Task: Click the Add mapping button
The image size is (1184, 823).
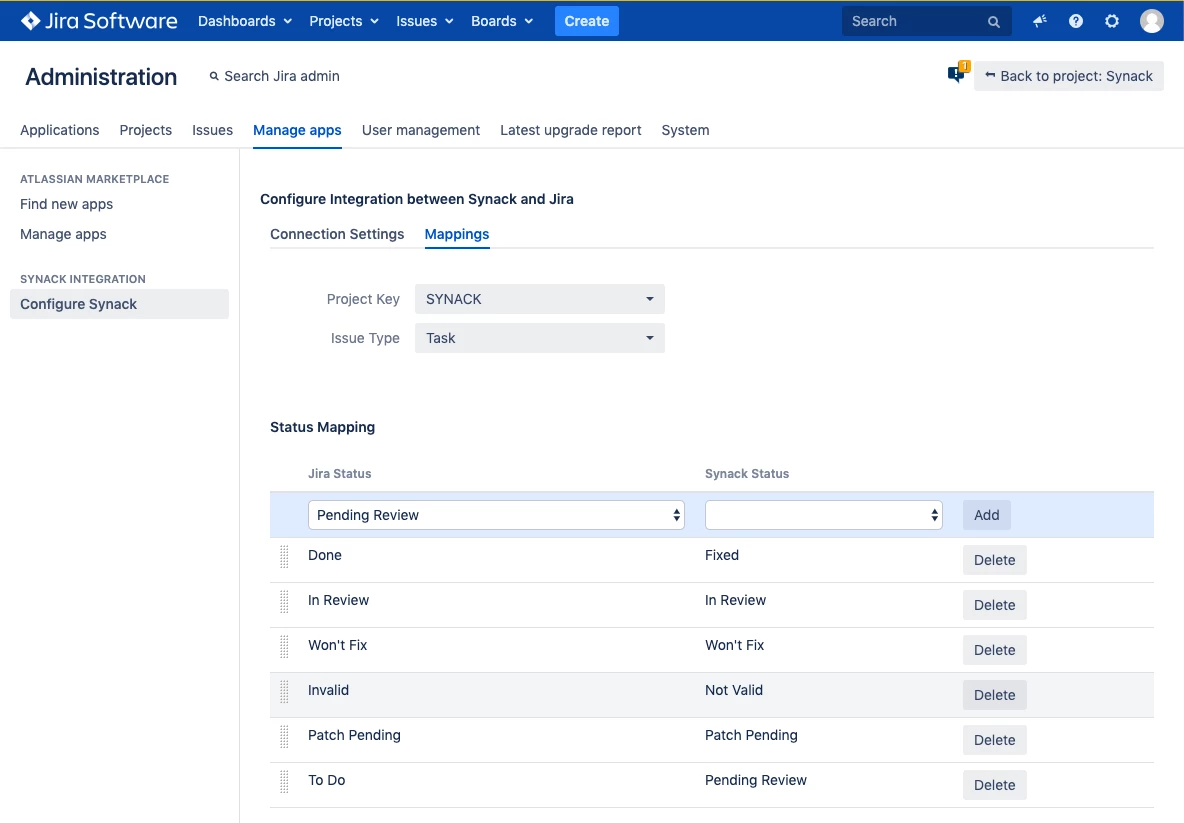Action: (986, 514)
